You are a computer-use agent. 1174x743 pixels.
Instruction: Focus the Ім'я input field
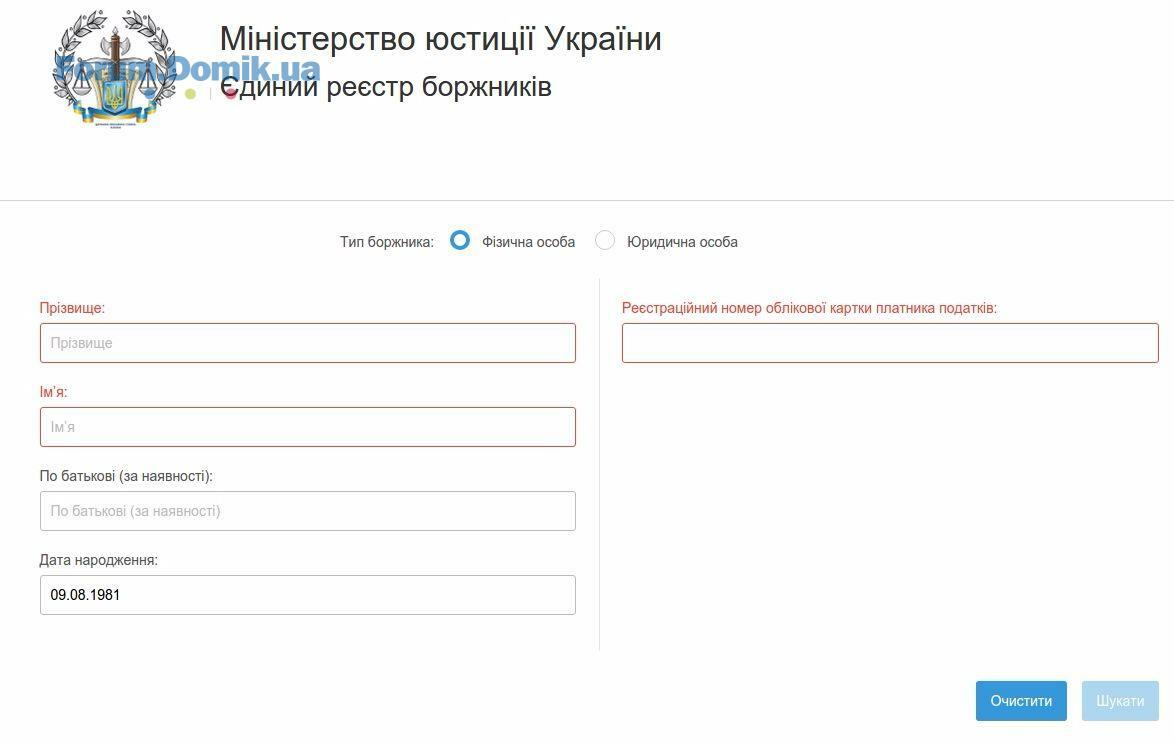(x=308, y=427)
